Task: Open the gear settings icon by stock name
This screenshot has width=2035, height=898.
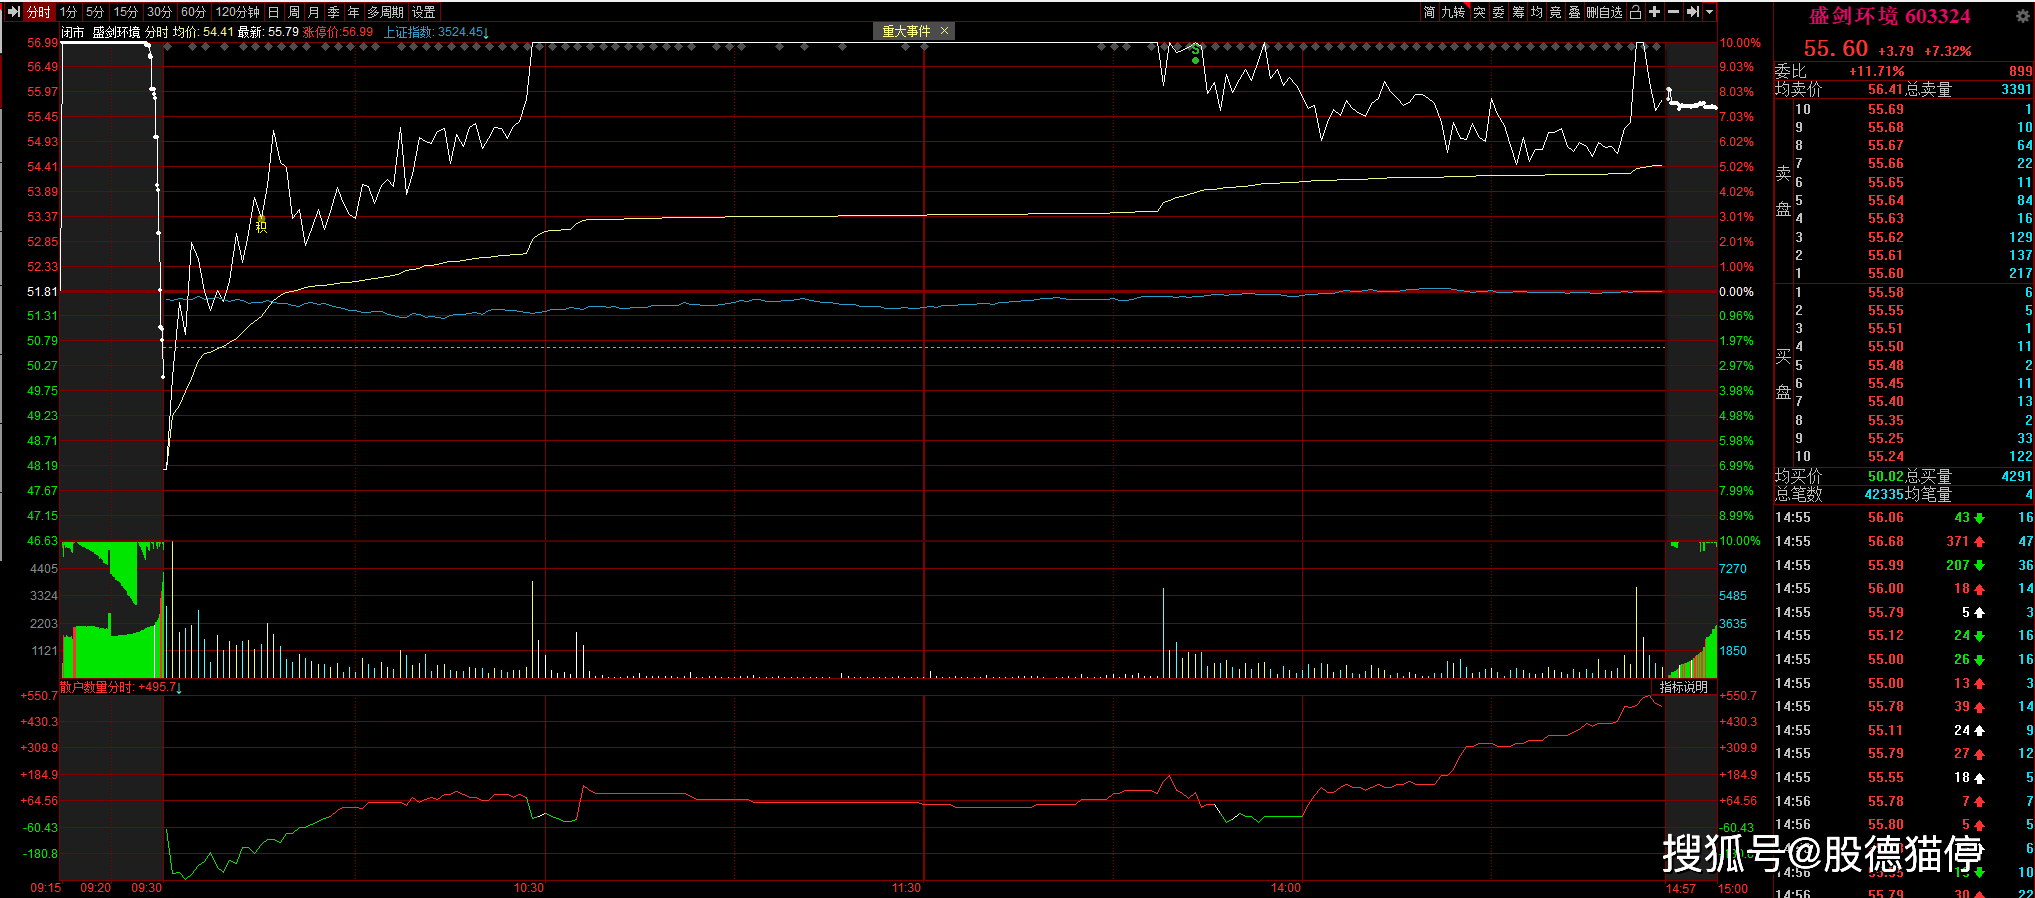Action: [2023, 16]
